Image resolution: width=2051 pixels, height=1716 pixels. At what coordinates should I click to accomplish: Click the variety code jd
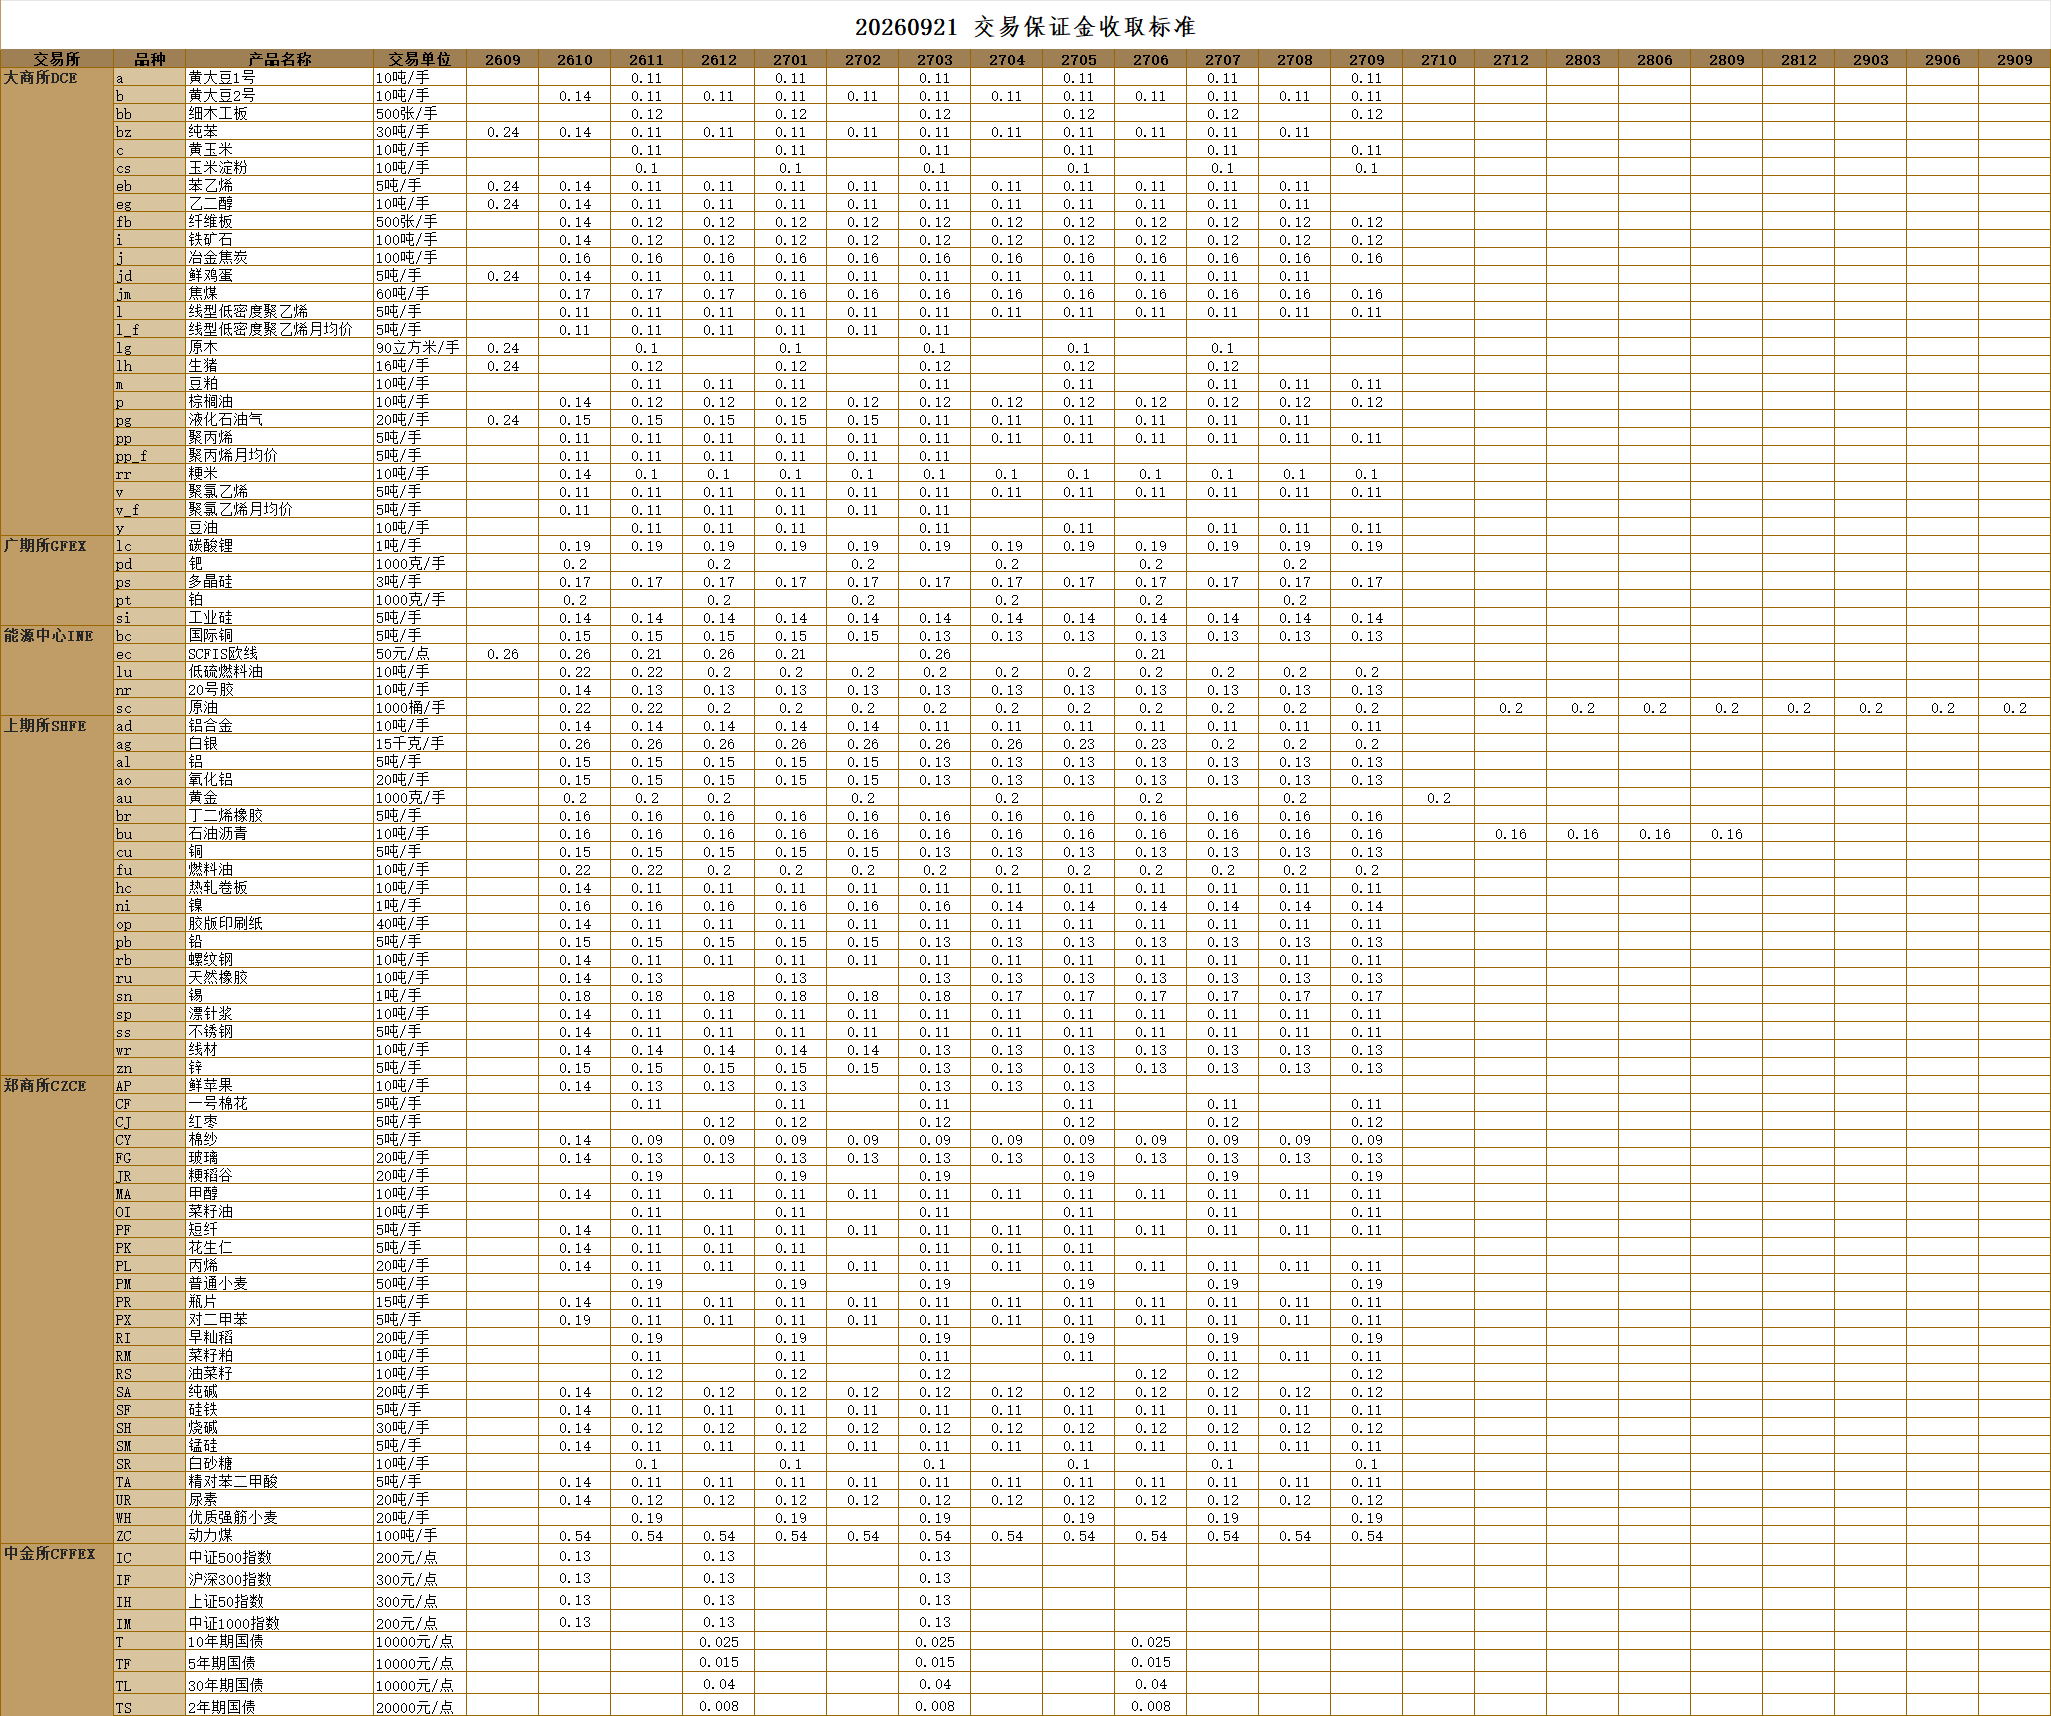pyautogui.click(x=124, y=276)
